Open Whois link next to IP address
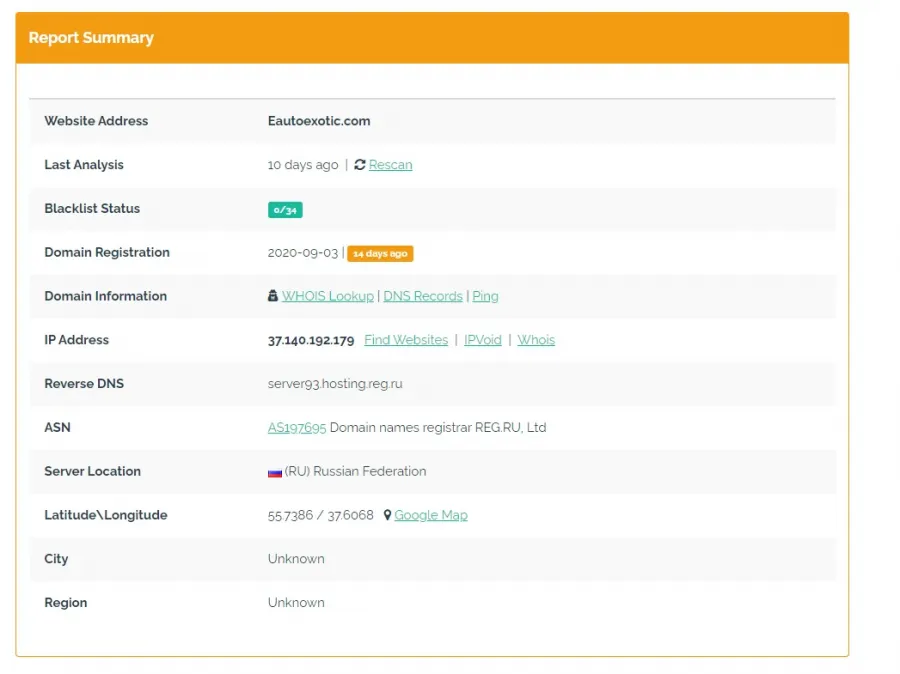Screen dimensions: 900x674 pos(536,340)
